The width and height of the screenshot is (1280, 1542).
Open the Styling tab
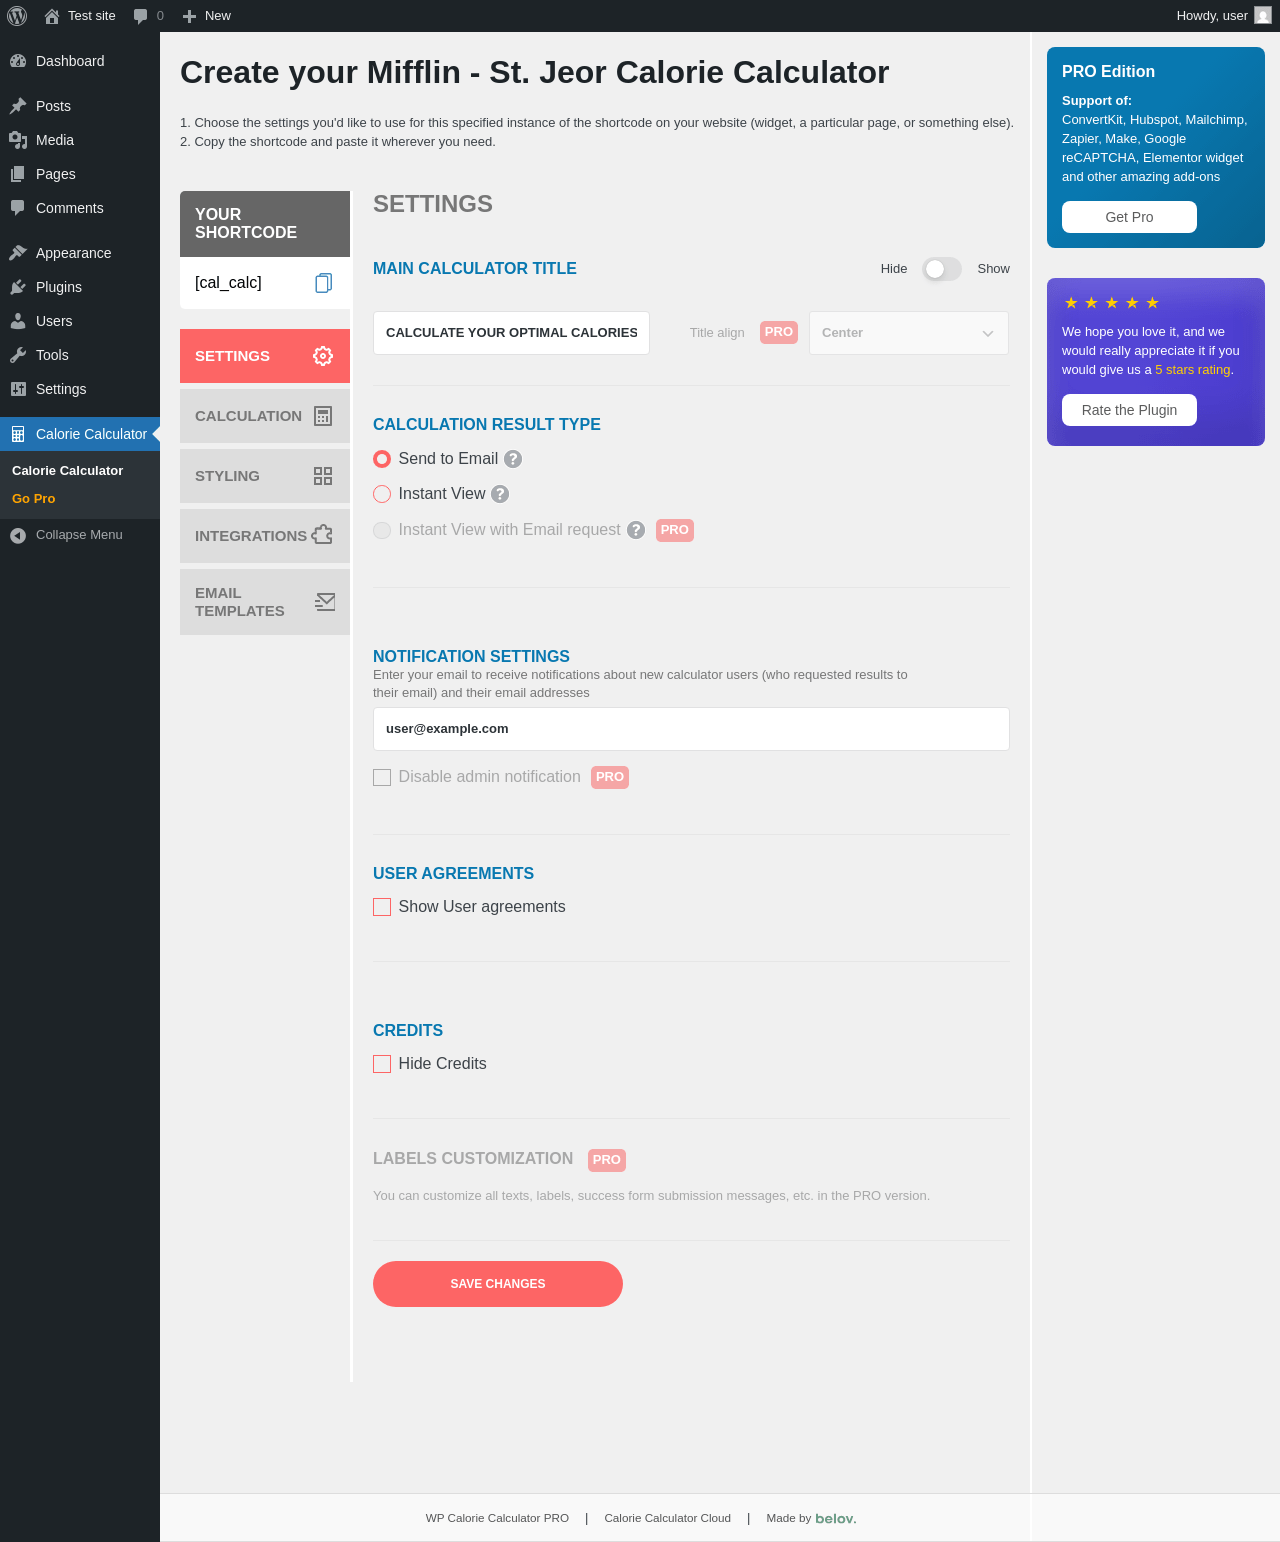point(265,476)
